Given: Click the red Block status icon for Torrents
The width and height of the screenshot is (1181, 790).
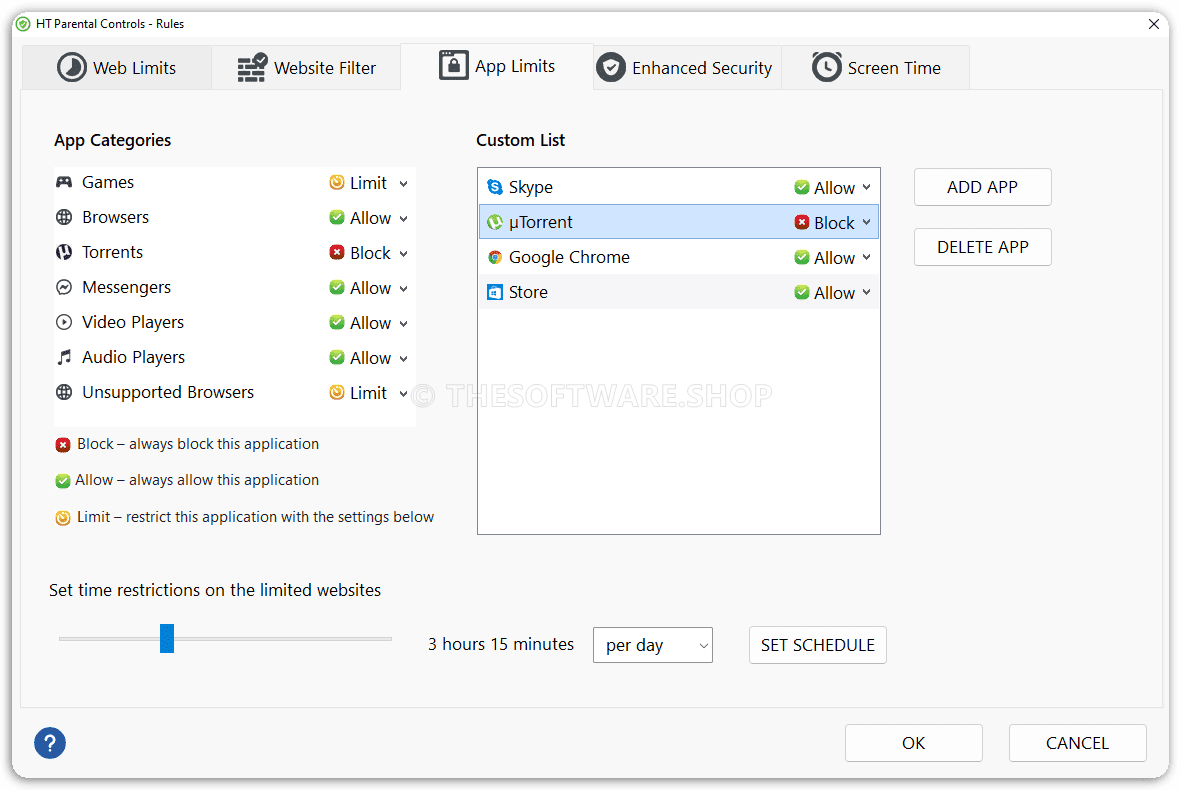Looking at the screenshot, I should 337,252.
